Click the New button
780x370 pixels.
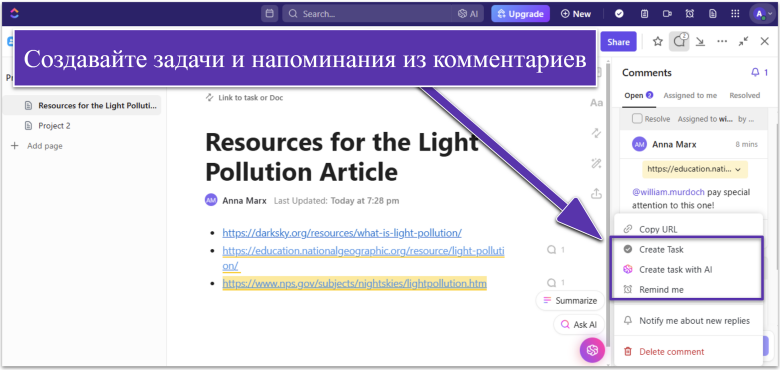(576, 14)
